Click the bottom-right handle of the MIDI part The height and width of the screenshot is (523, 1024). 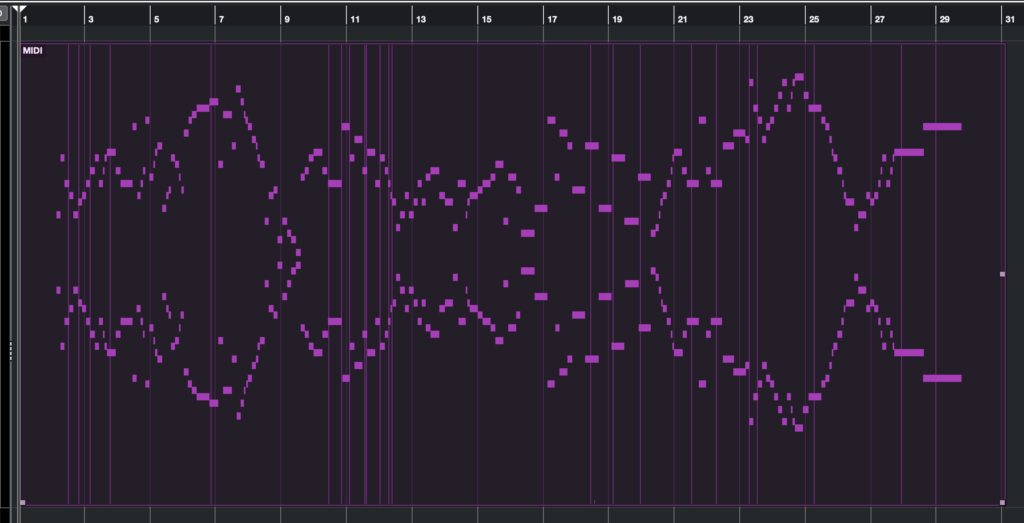[x=1002, y=502]
